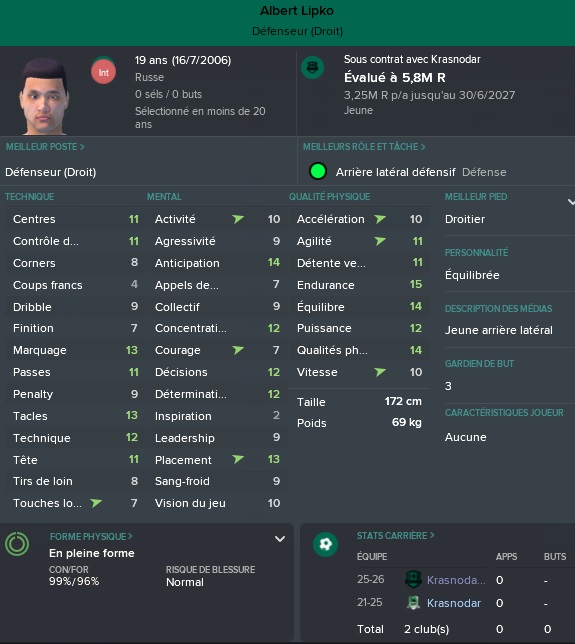Open the Meilleur Pied dropdown arrow
The image size is (575, 644).
[571, 202]
